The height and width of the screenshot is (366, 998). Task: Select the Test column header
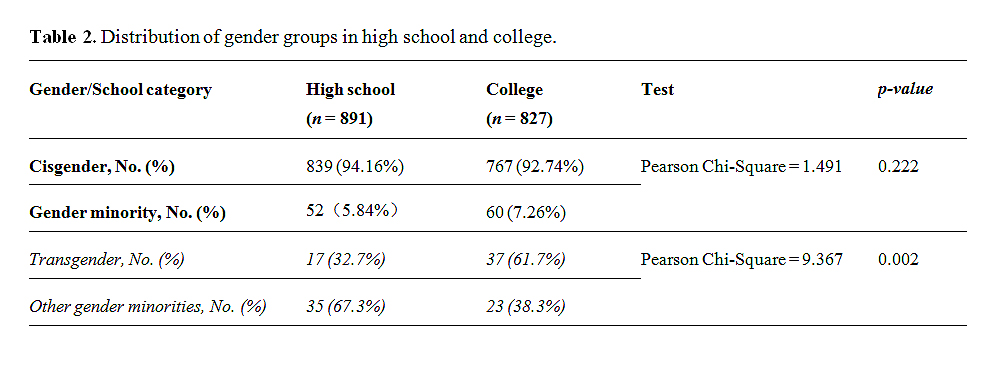click(x=657, y=90)
